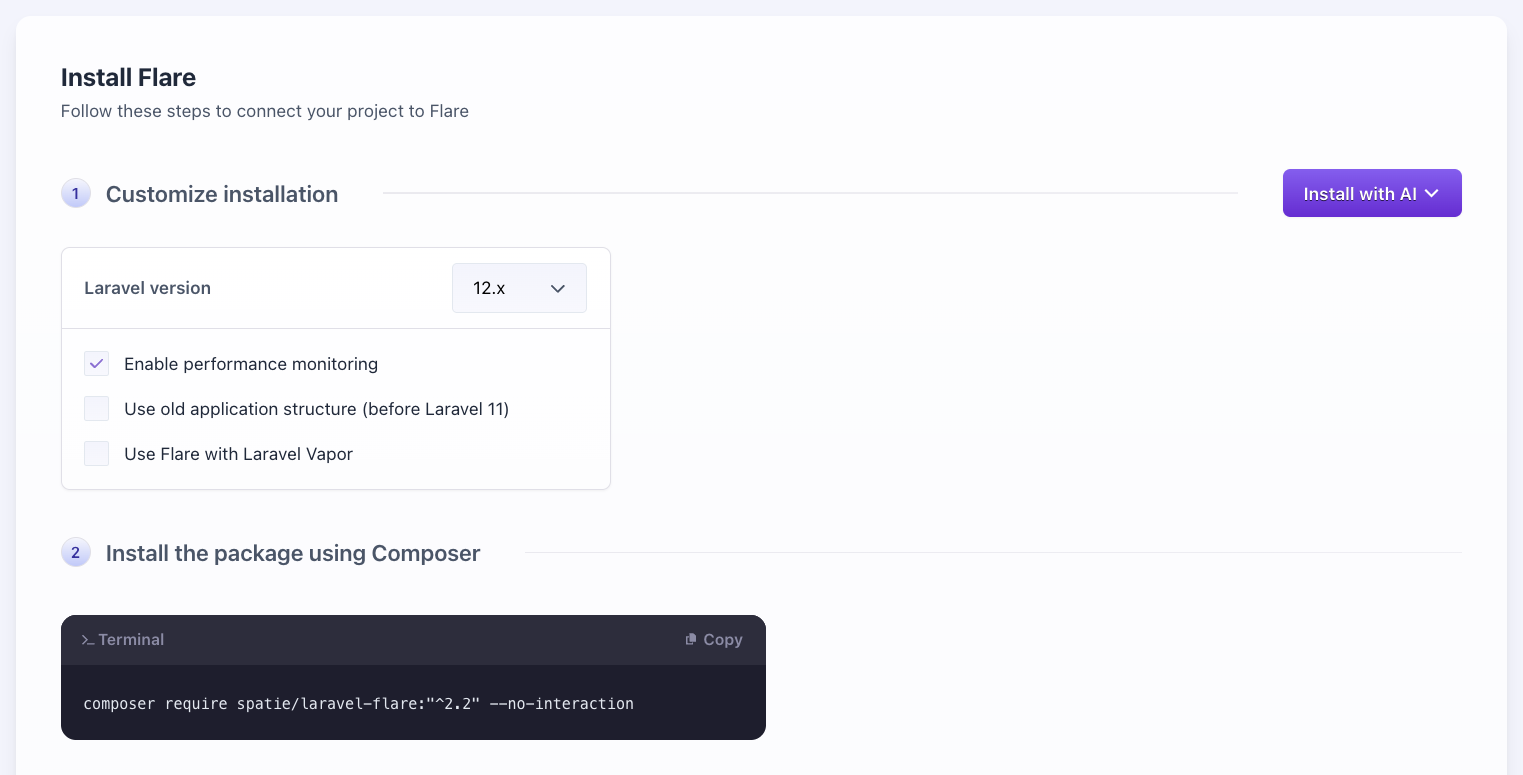Click the step 1 number badge
This screenshot has height=775, width=1523.
76,193
